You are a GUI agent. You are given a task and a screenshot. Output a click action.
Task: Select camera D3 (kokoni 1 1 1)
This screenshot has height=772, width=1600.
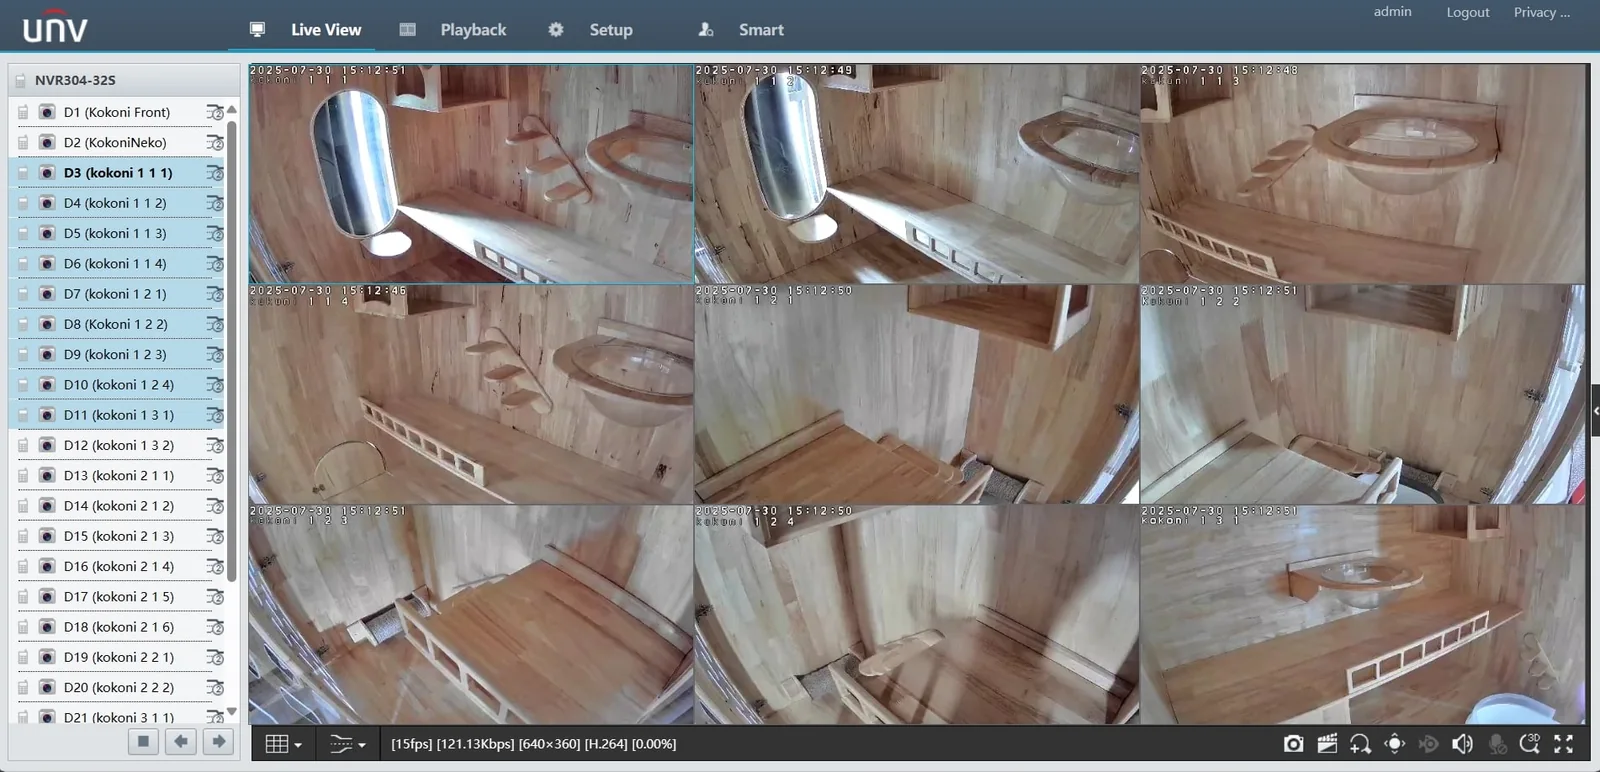click(x=118, y=172)
